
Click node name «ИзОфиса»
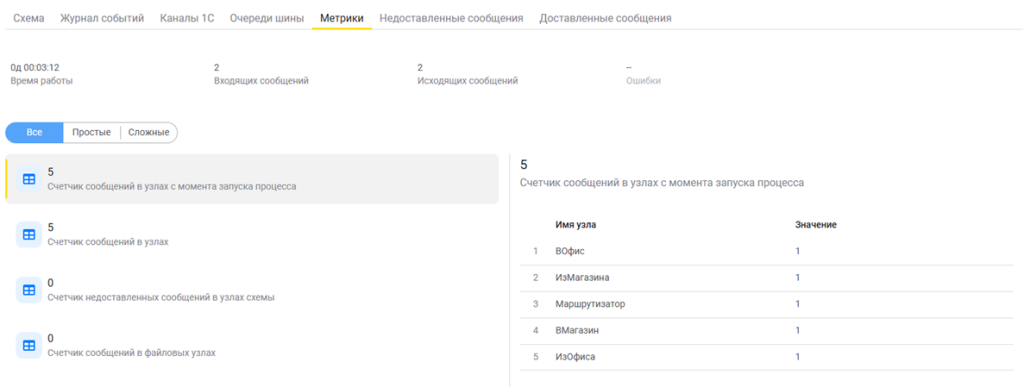[x=575, y=357]
